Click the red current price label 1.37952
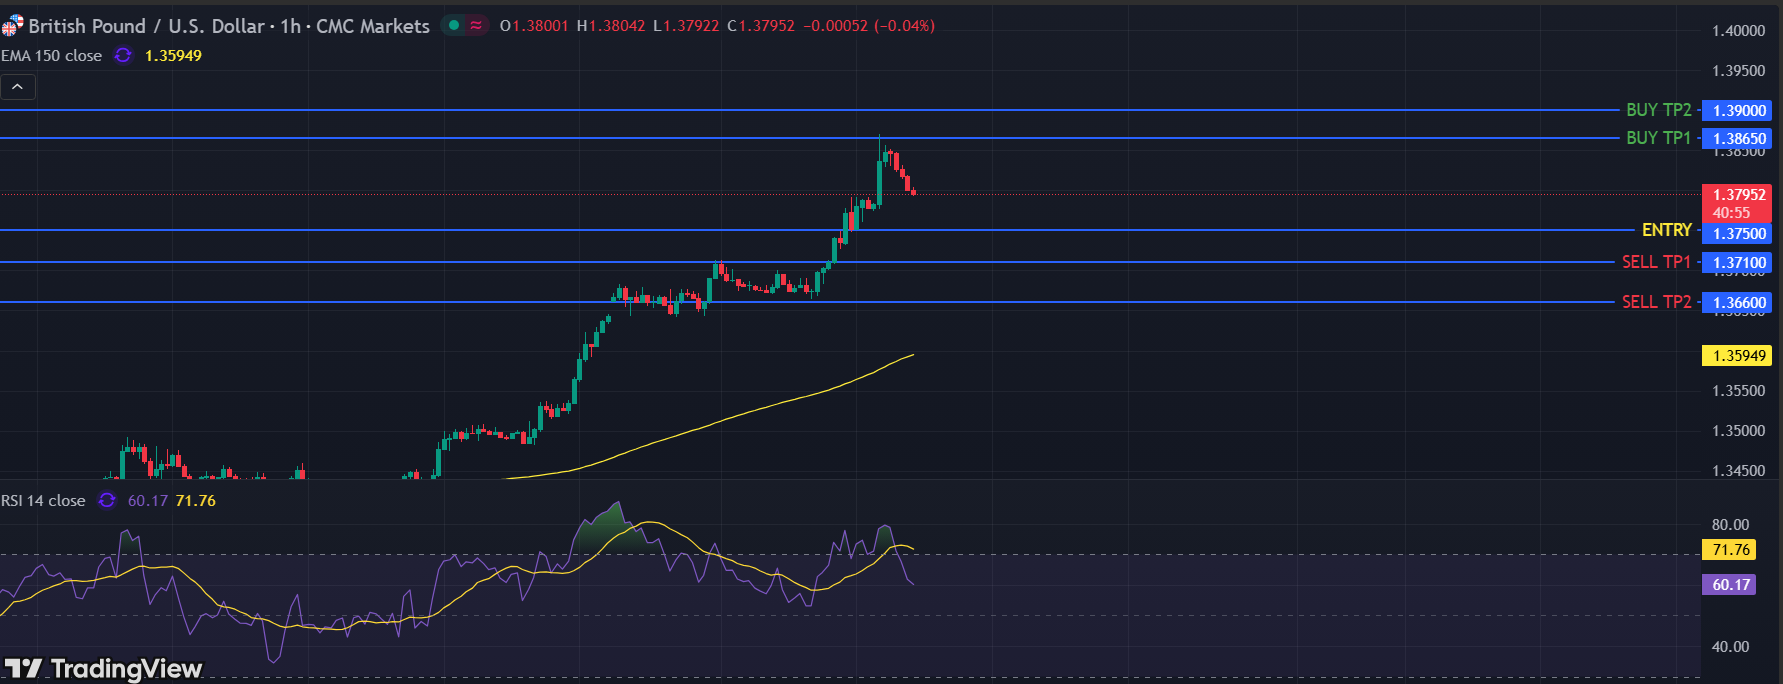This screenshot has height=684, width=1783. pyautogui.click(x=1738, y=196)
